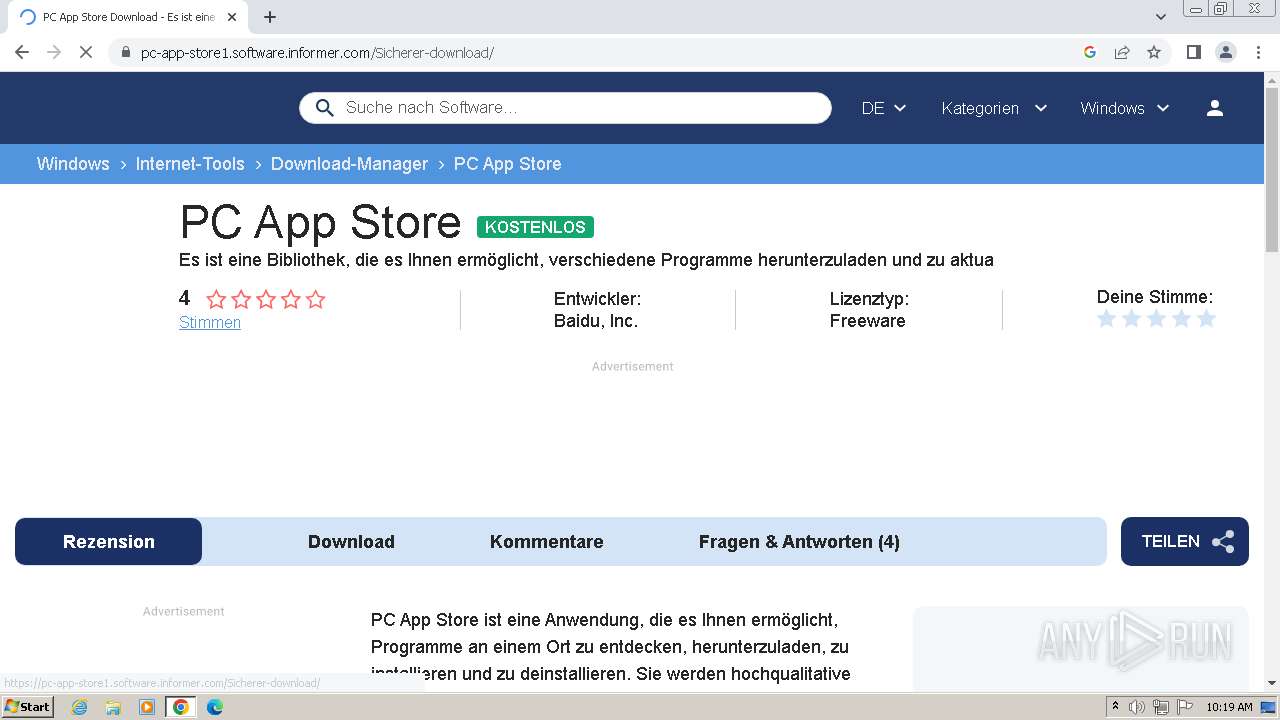Rate one star under Deine Stimme
The image size is (1280, 720).
pyautogui.click(x=1106, y=319)
